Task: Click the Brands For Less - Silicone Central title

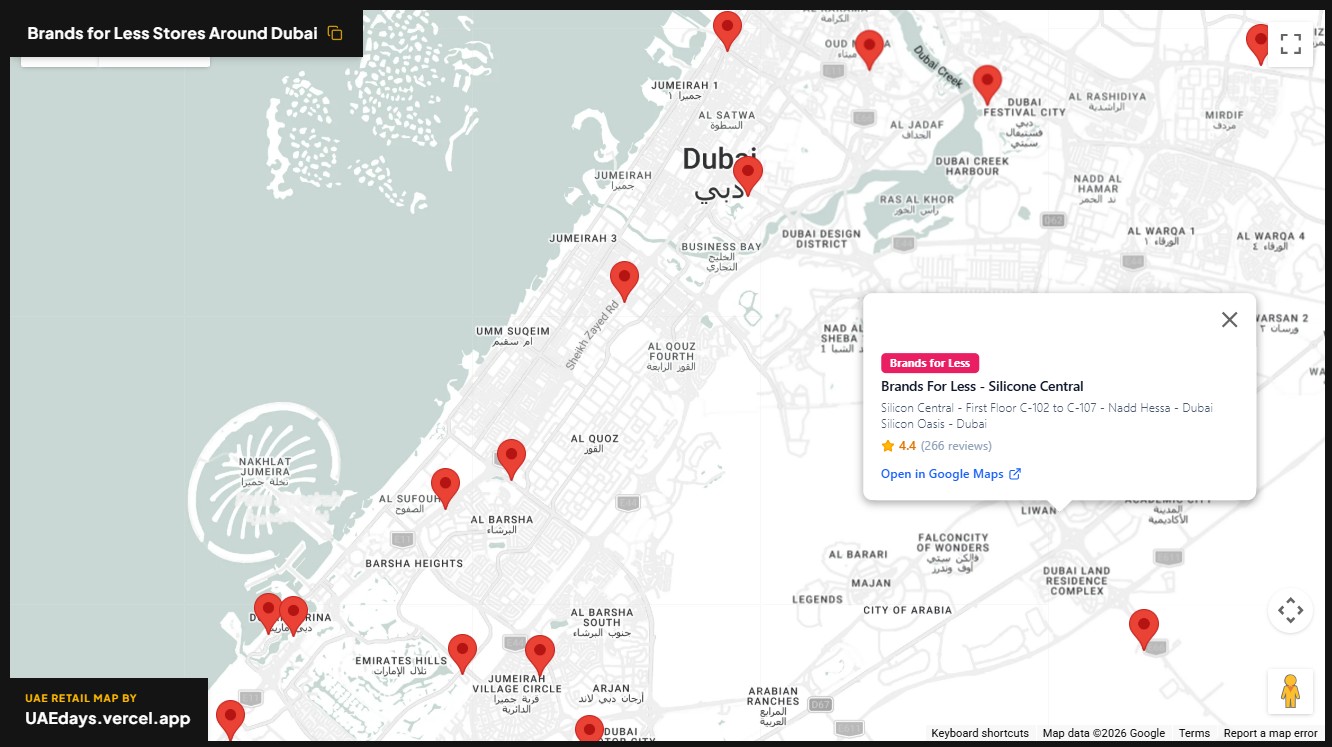Action: (982, 386)
